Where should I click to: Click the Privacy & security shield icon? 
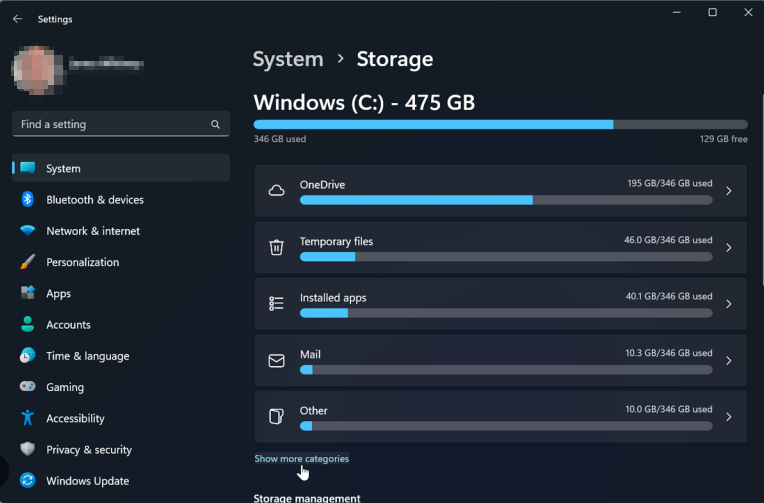pos(28,449)
